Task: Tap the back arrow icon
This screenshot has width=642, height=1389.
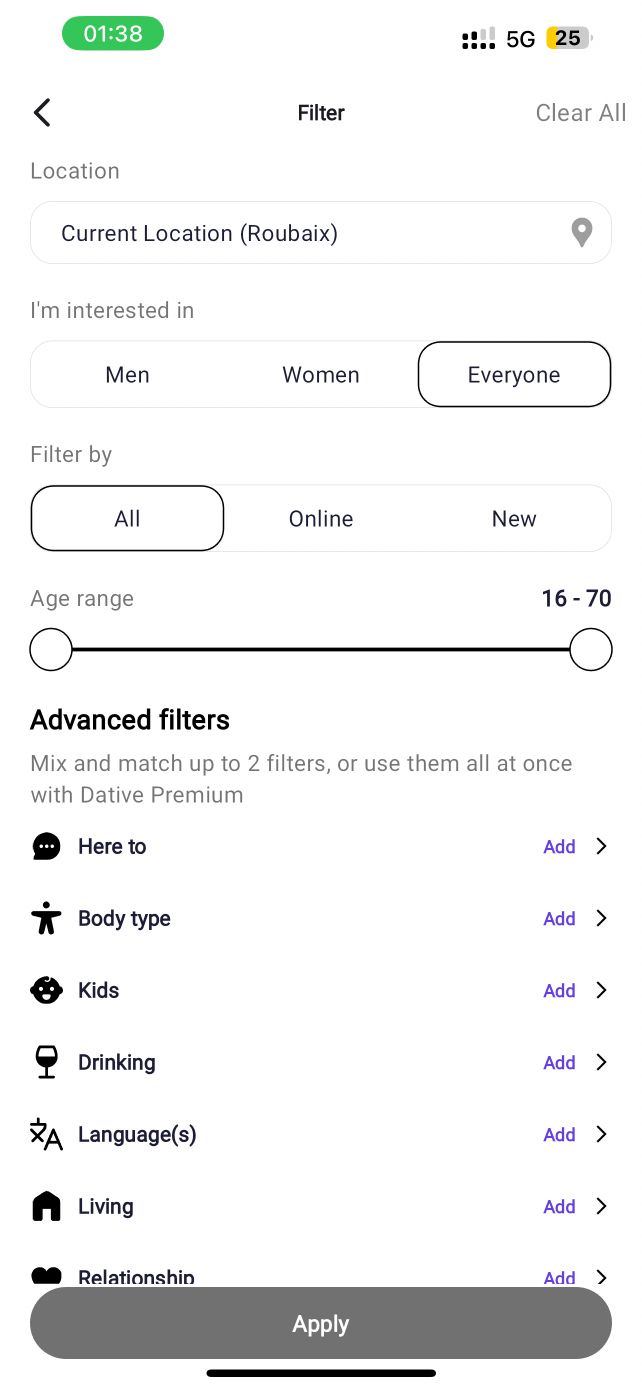Action: pyautogui.click(x=42, y=113)
